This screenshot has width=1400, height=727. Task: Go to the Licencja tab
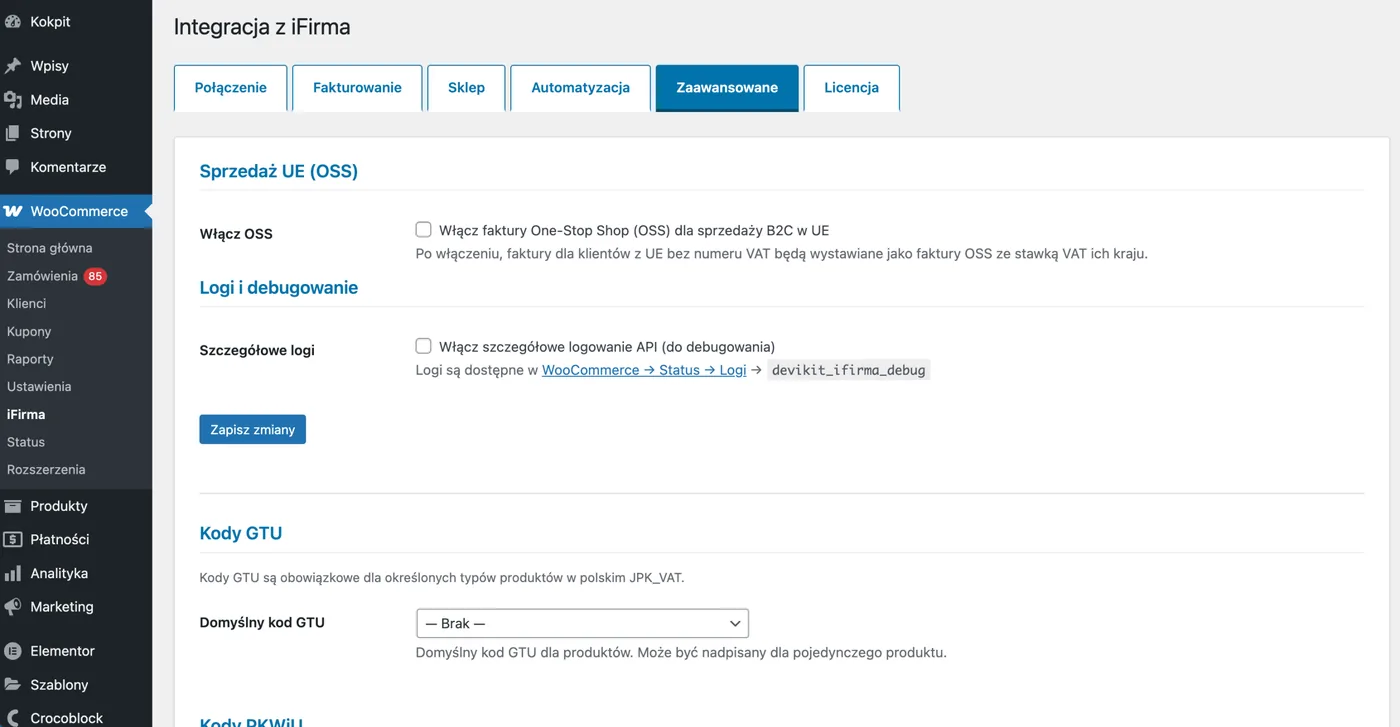click(851, 88)
